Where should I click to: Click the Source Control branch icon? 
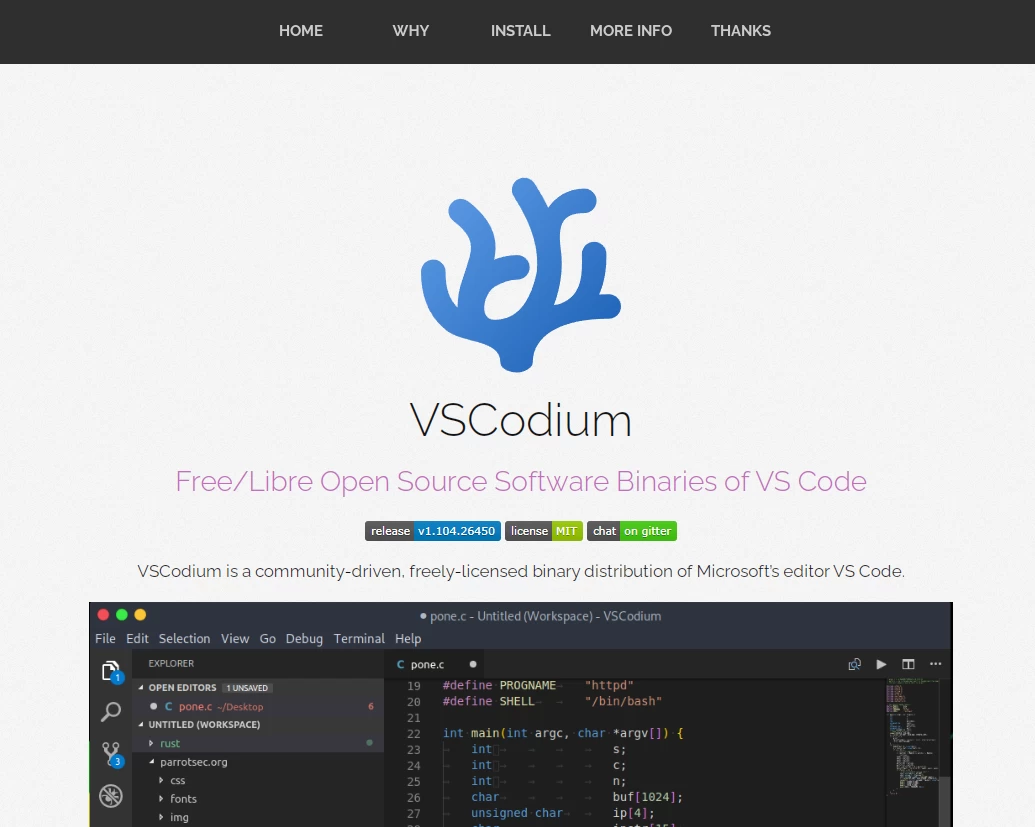coord(111,754)
